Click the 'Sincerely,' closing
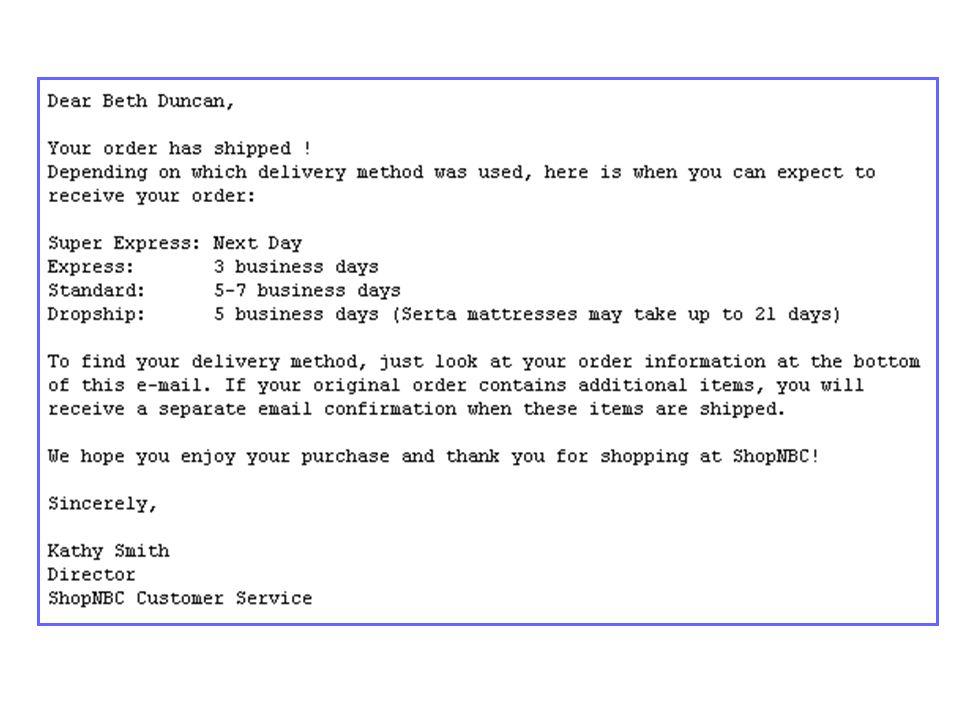 (102, 504)
